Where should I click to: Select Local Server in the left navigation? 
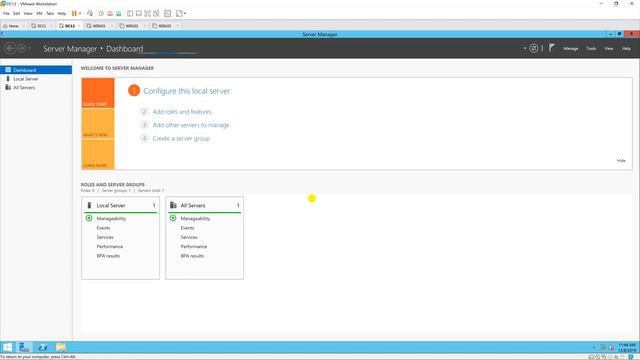36,79
